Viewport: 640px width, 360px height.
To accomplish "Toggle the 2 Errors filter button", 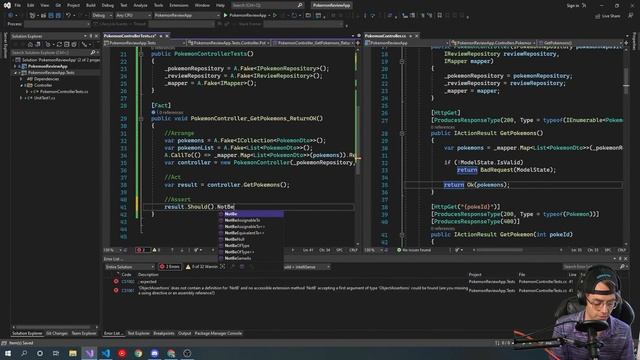I will [x=170, y=267].
